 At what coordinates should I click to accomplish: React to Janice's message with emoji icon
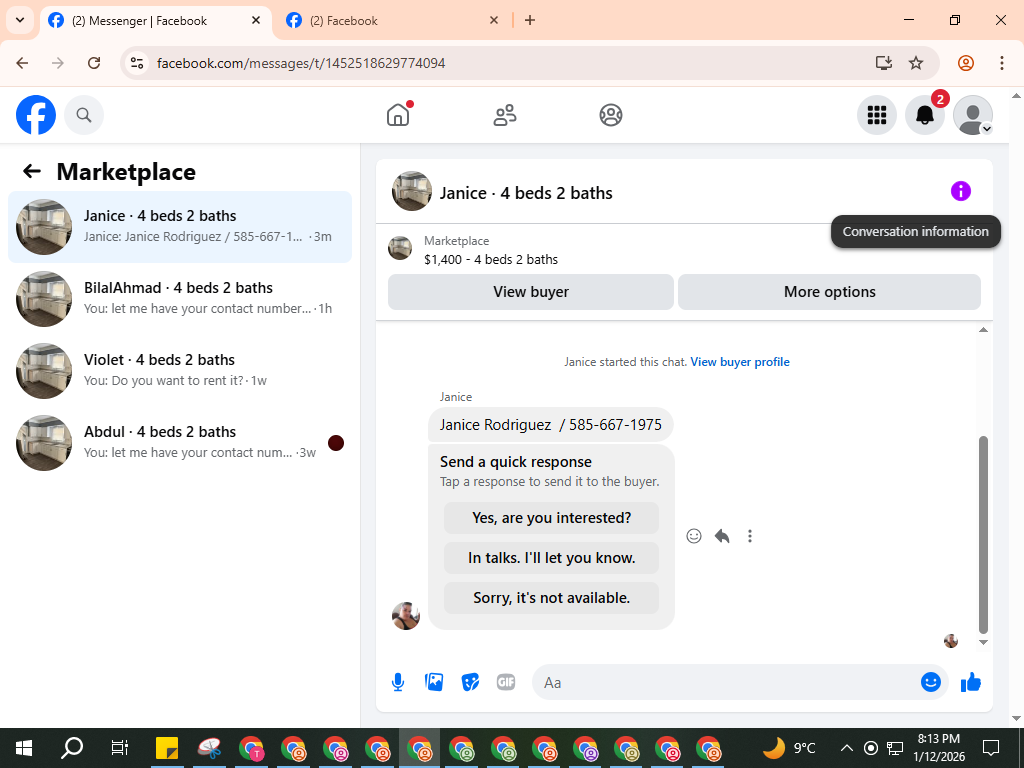694,536
